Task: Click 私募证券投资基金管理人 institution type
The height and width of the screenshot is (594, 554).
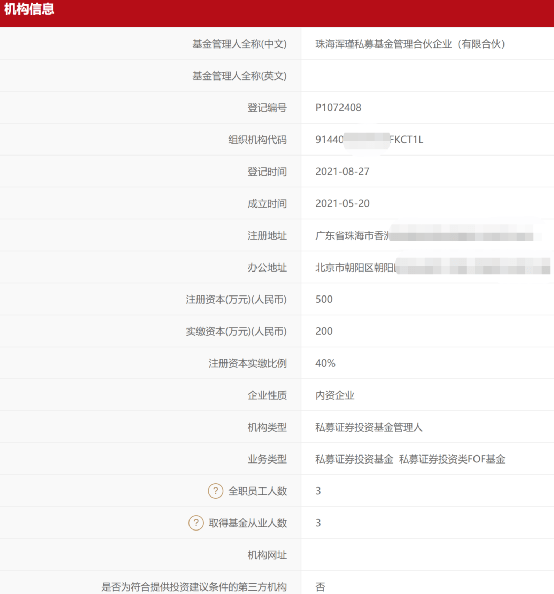Action: (369, 427)
